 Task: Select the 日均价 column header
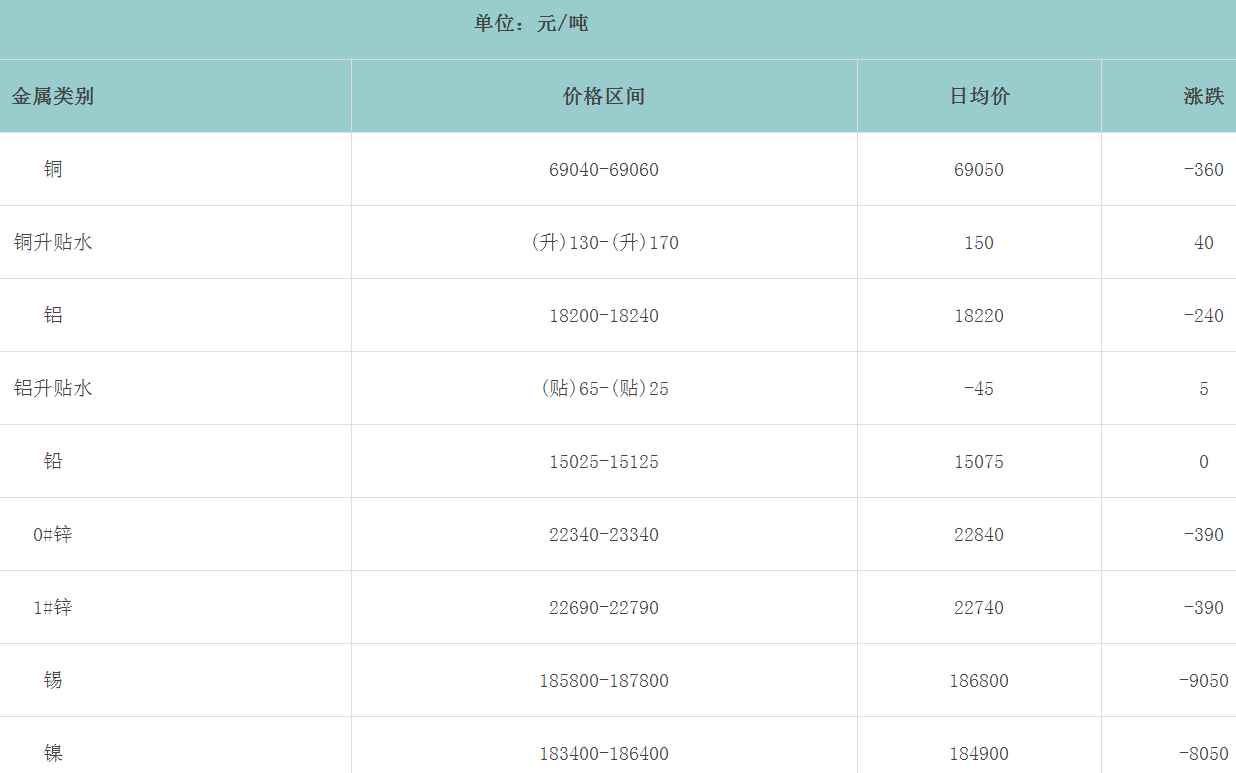[x=979, y=96]
